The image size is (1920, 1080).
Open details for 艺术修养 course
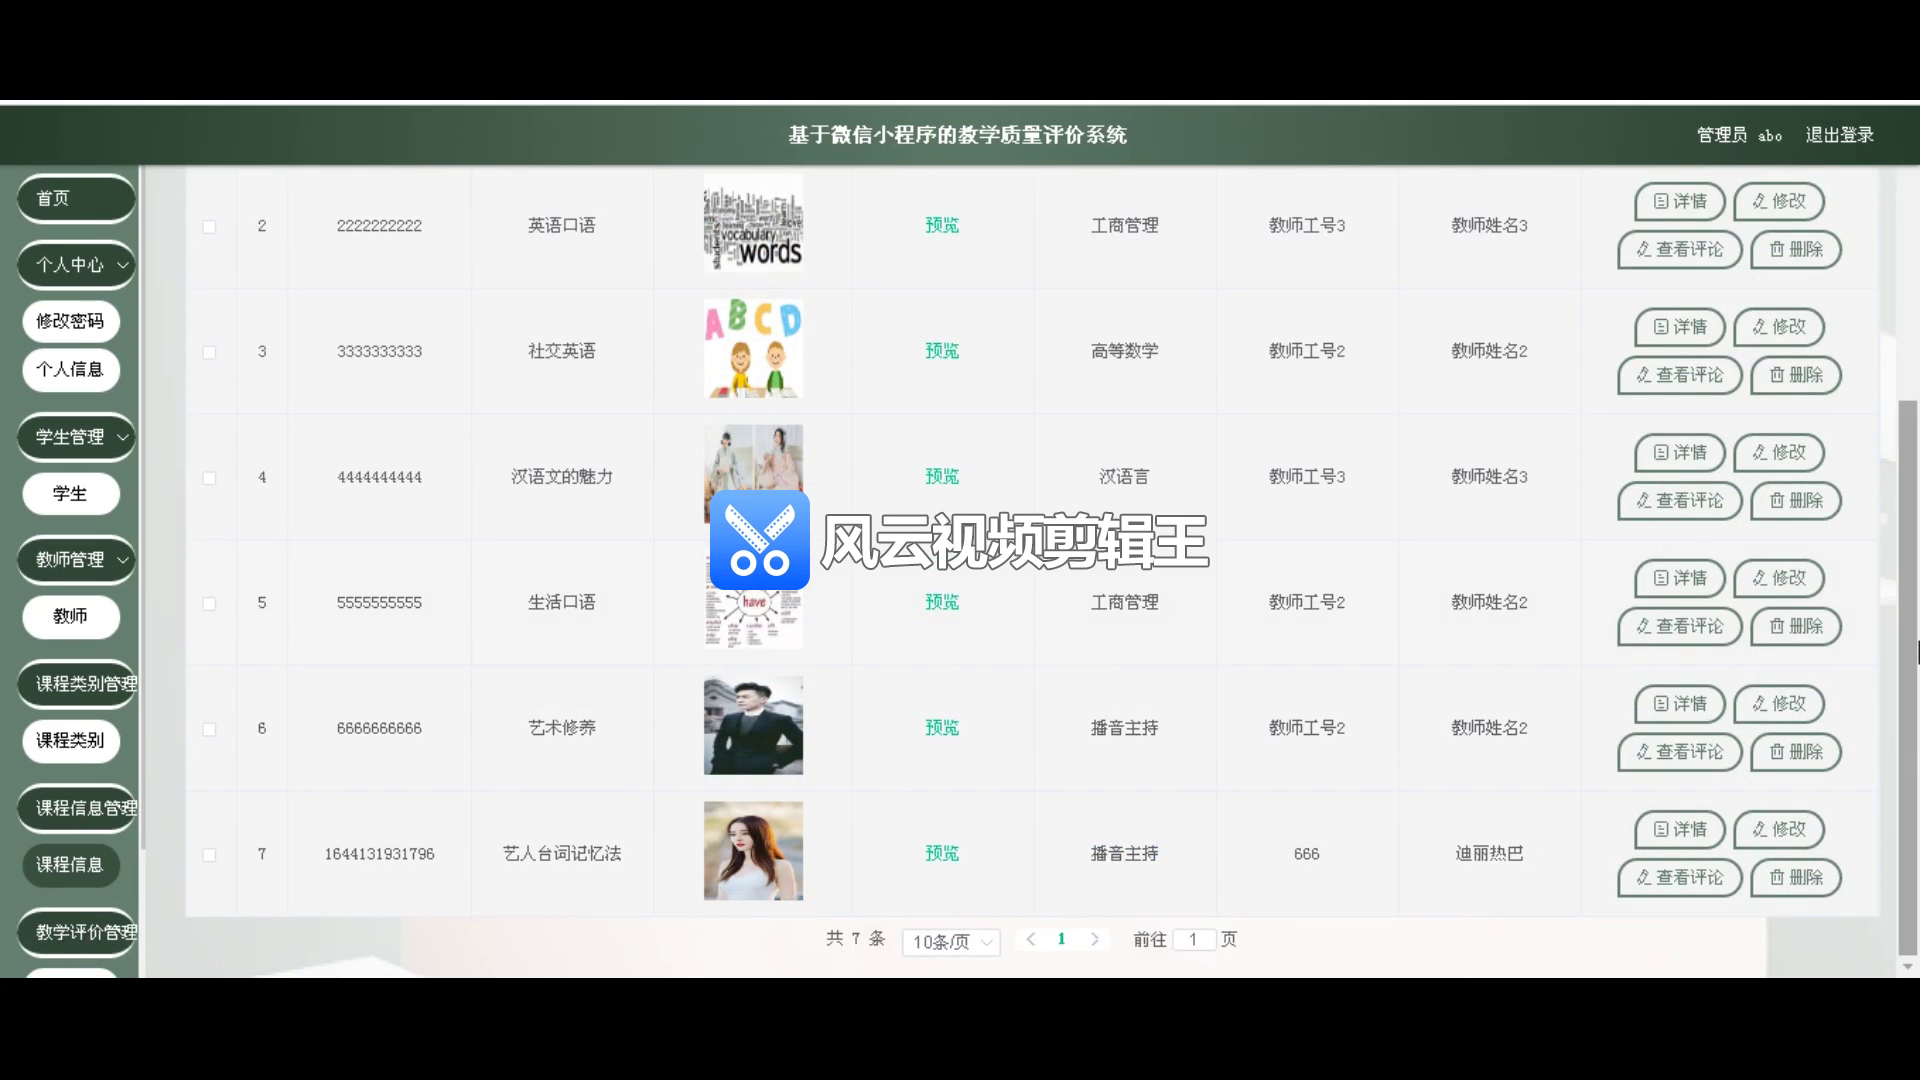1680,704
